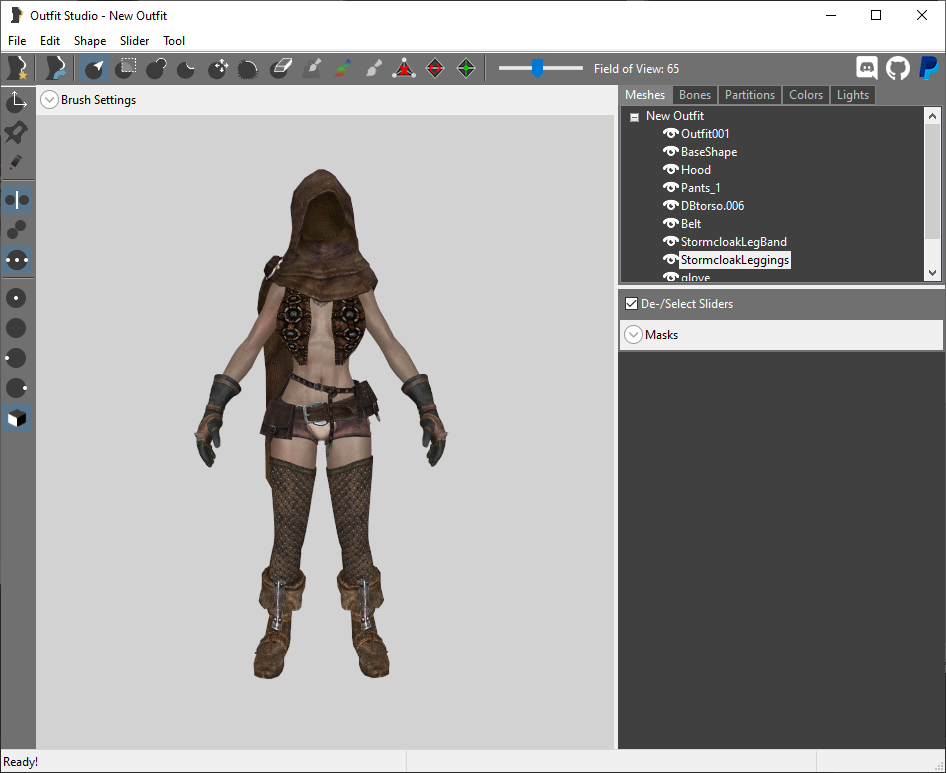This screenshot has height=773, width=946.
Task: Hide the BaseShape mesh eye icon
Action: pos(670,151)
